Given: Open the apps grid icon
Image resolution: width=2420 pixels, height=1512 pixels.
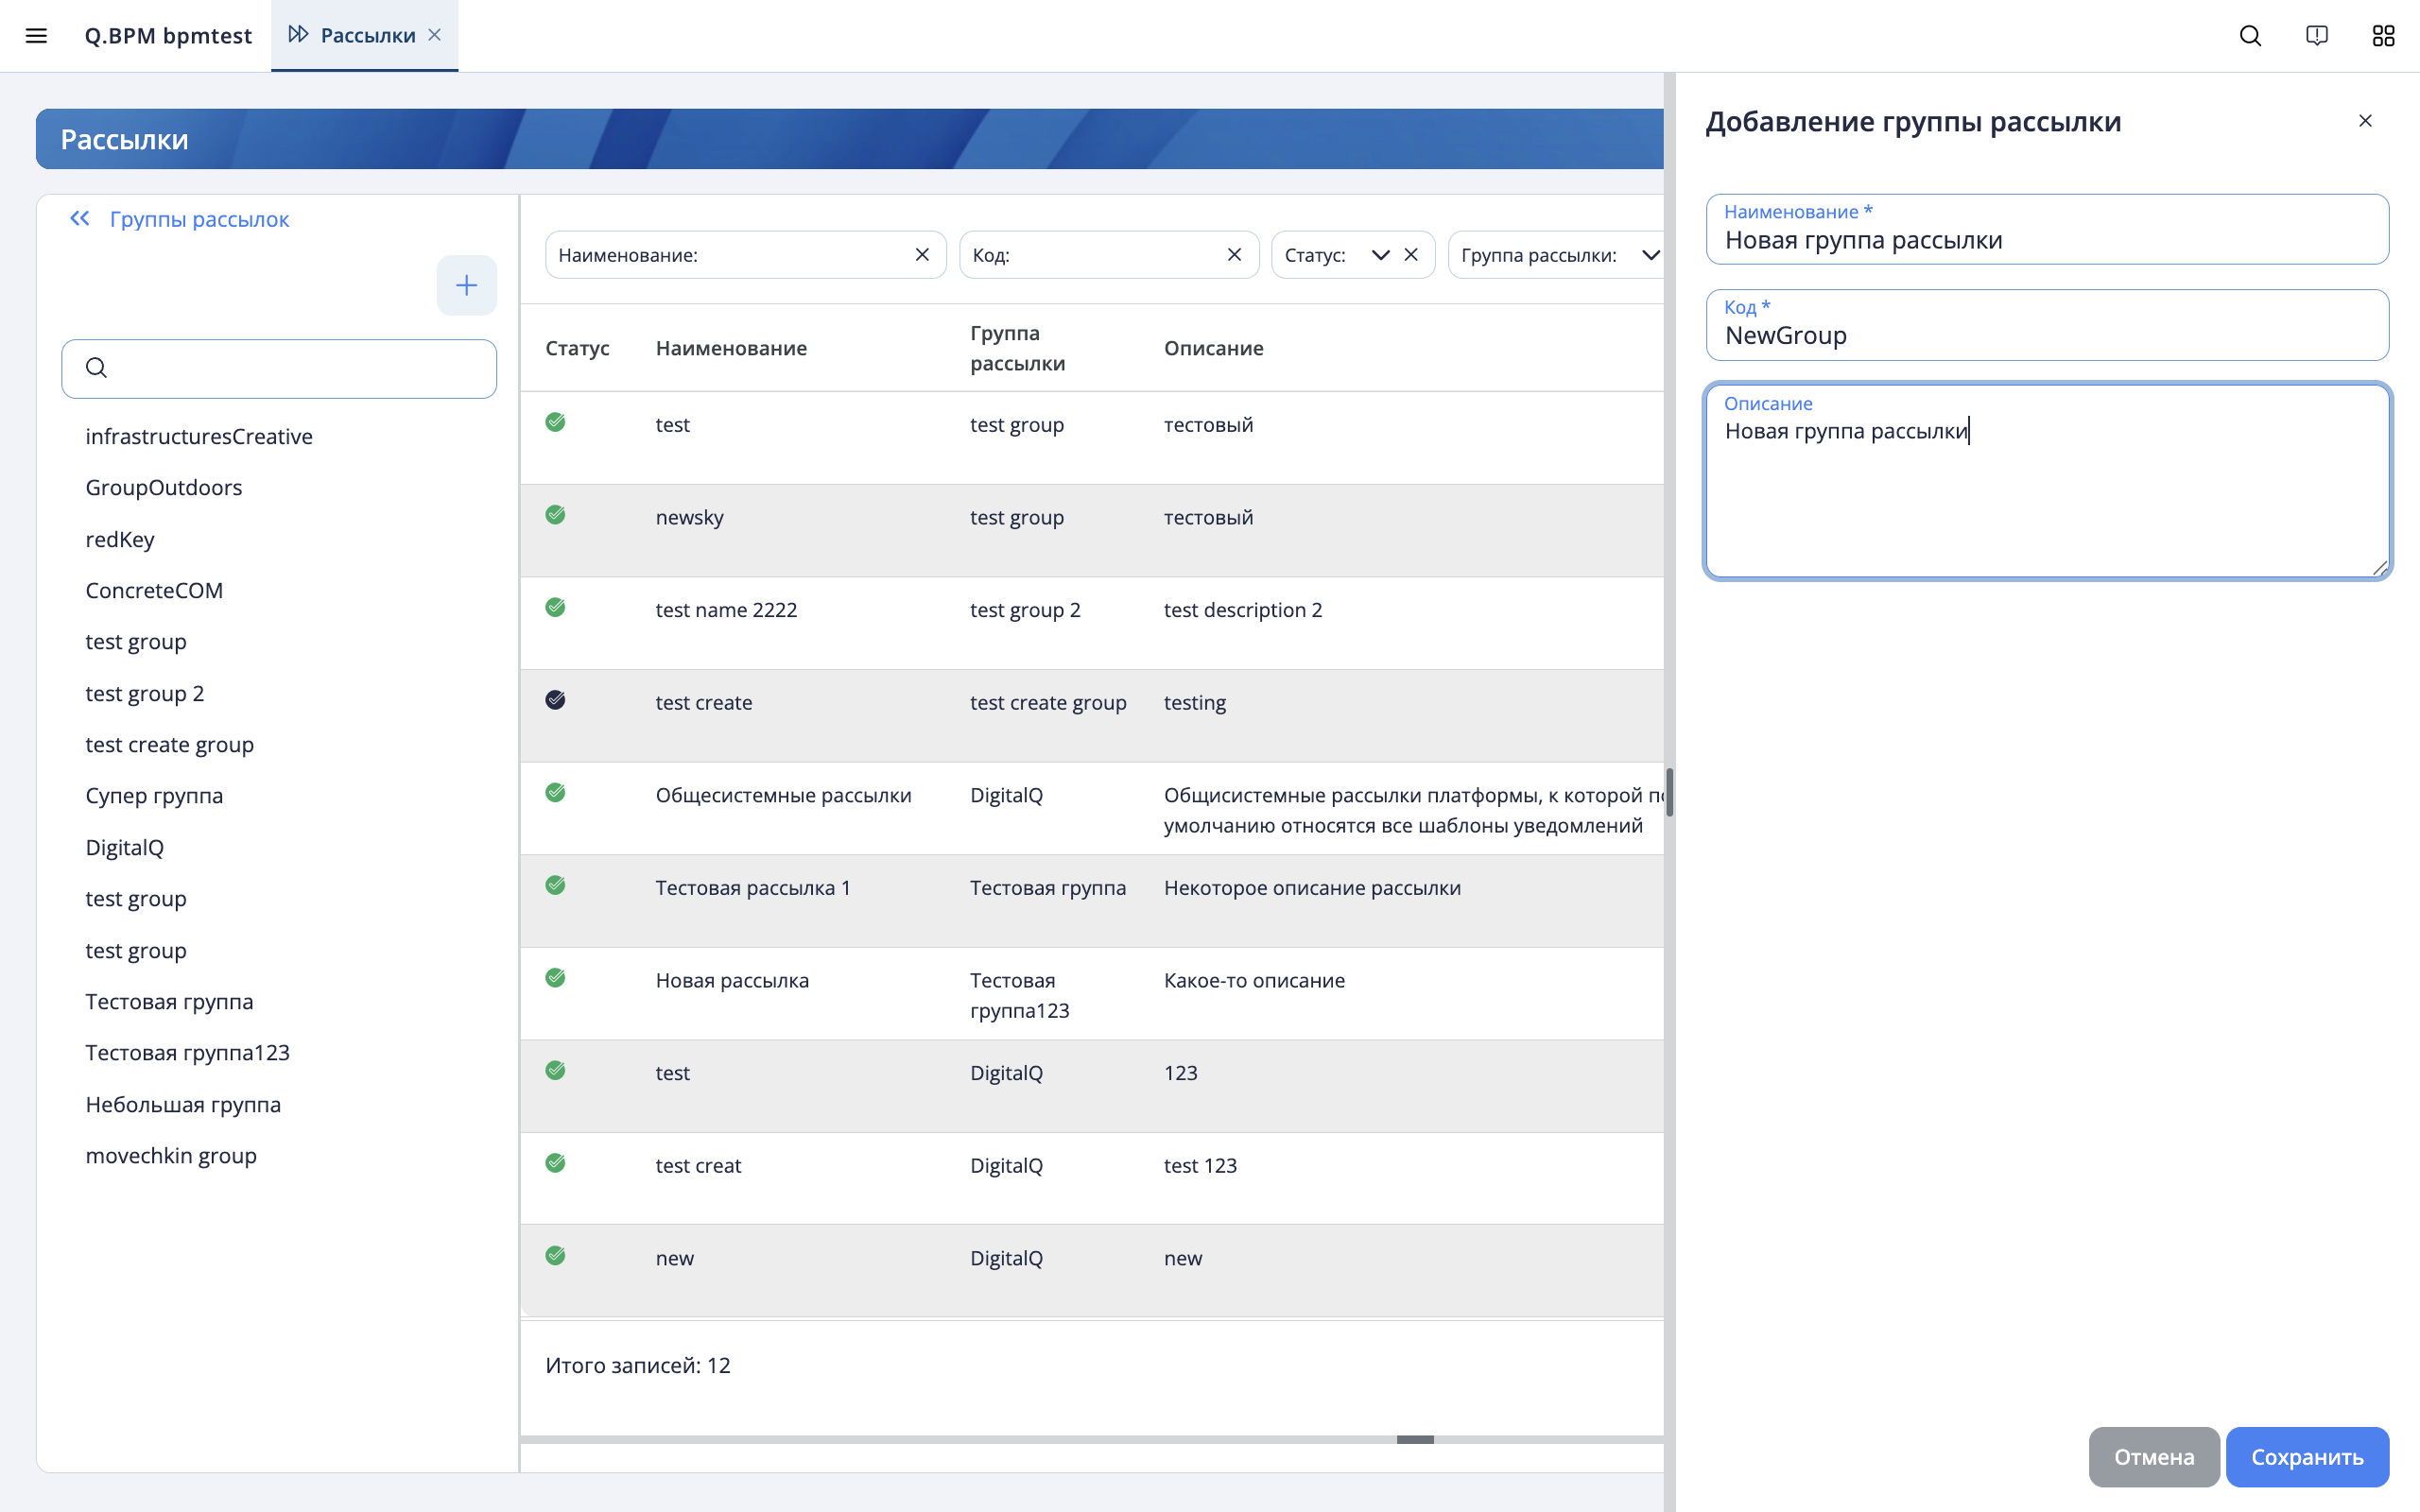Looking at the screenshot, I should click(x=2383, y=36).
